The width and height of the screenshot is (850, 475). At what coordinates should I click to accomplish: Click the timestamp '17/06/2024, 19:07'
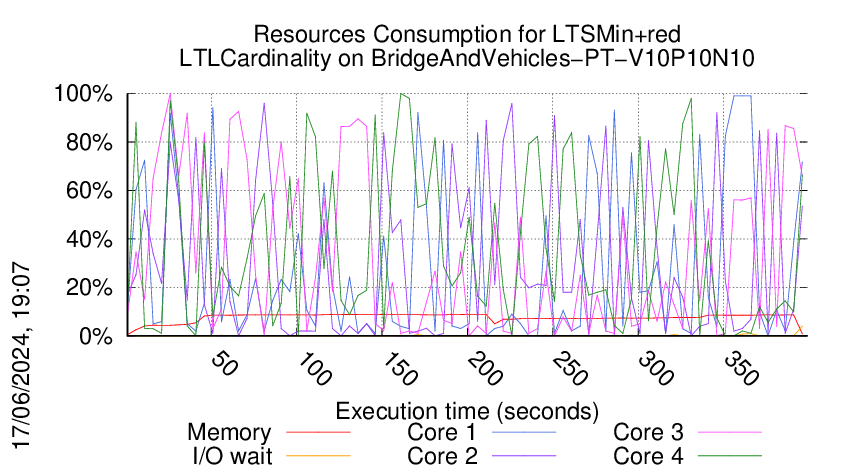21,356
